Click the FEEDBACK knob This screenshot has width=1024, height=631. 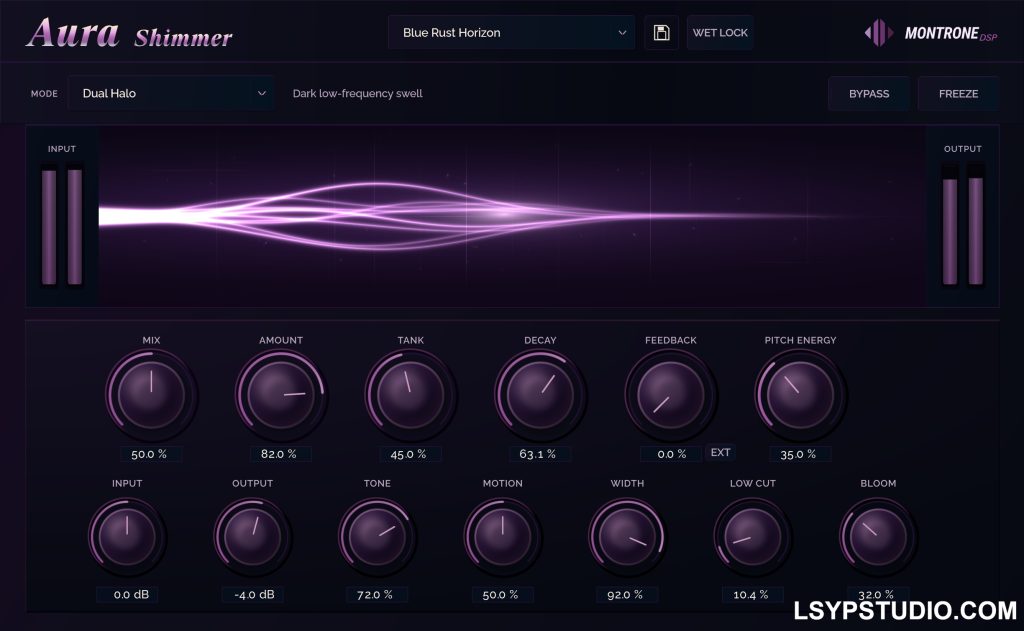tap(670, 395)
